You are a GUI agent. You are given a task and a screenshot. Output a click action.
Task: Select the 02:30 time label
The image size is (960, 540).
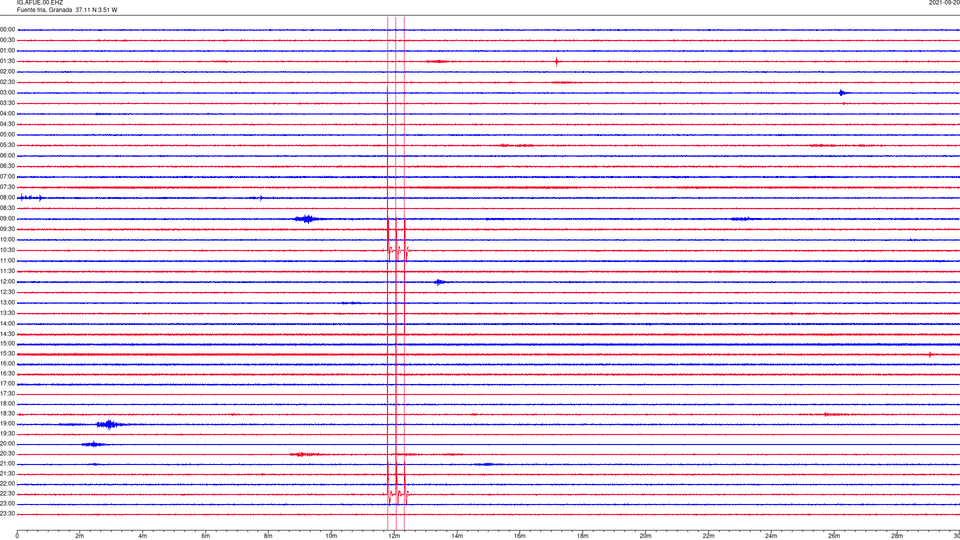7,82
